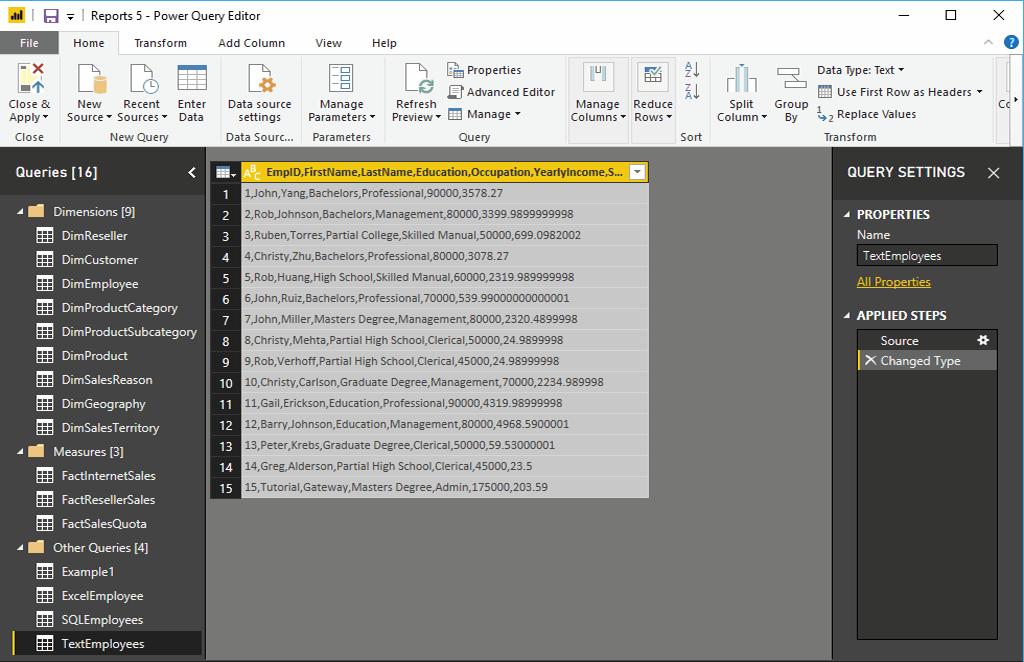Click Close & Apply icon
Screen dimensions: 1024x662
(x=30, y=78)
